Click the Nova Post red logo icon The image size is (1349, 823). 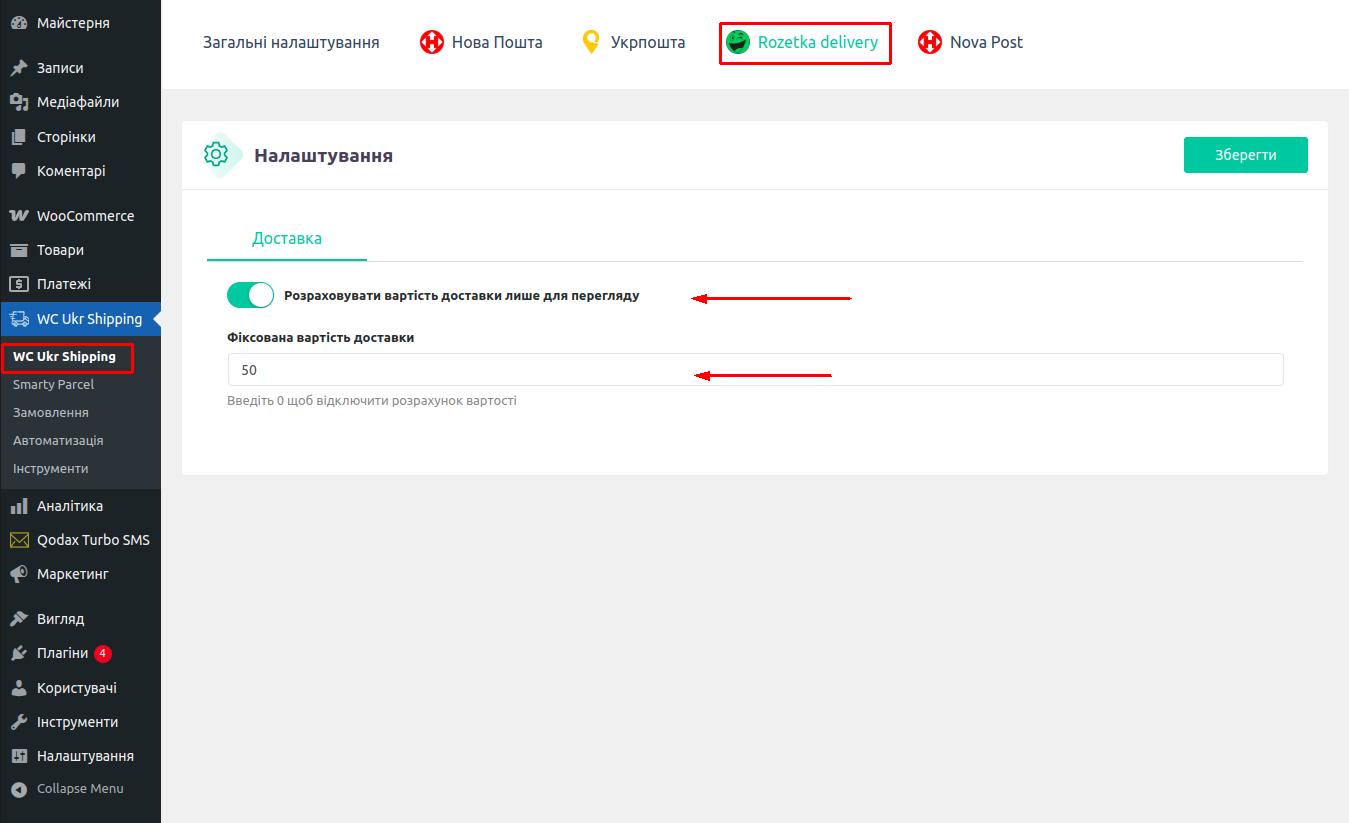pos(930,42)
